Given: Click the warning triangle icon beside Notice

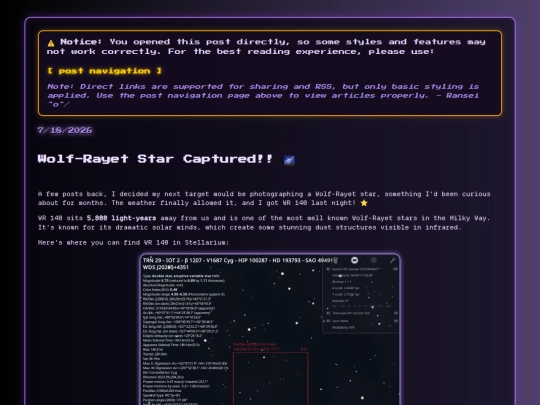Looking at the screenshot, I should (51, 43).
